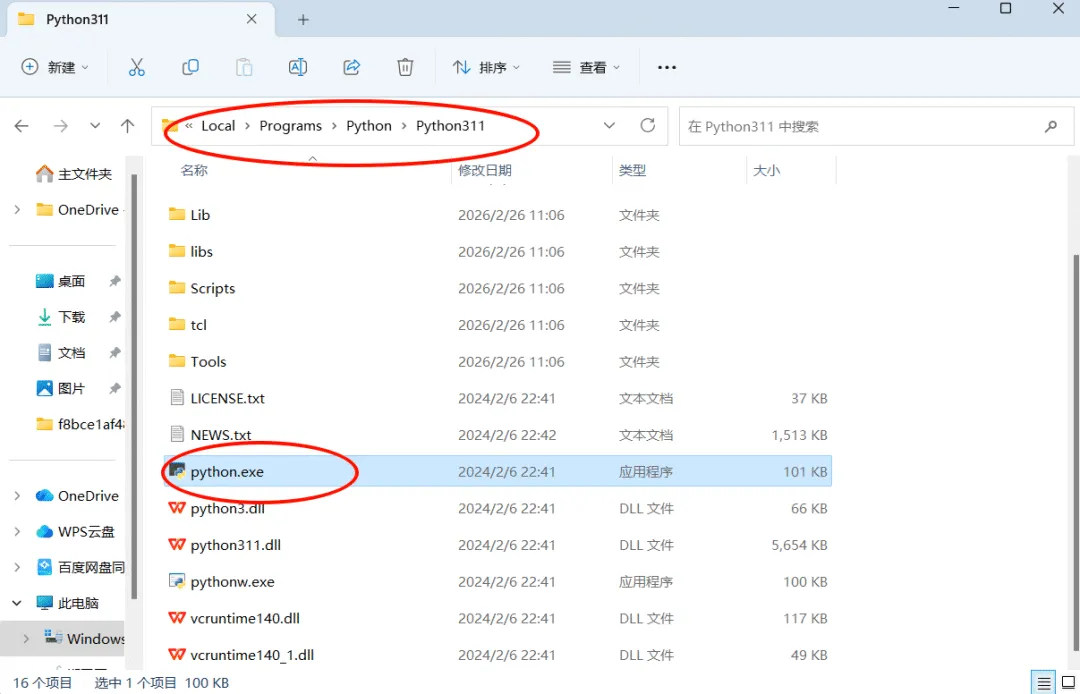This screenshot has height=694, width=1080.
Task: Click the Copy icon in toolbar
Action: (x=190, y=67)
